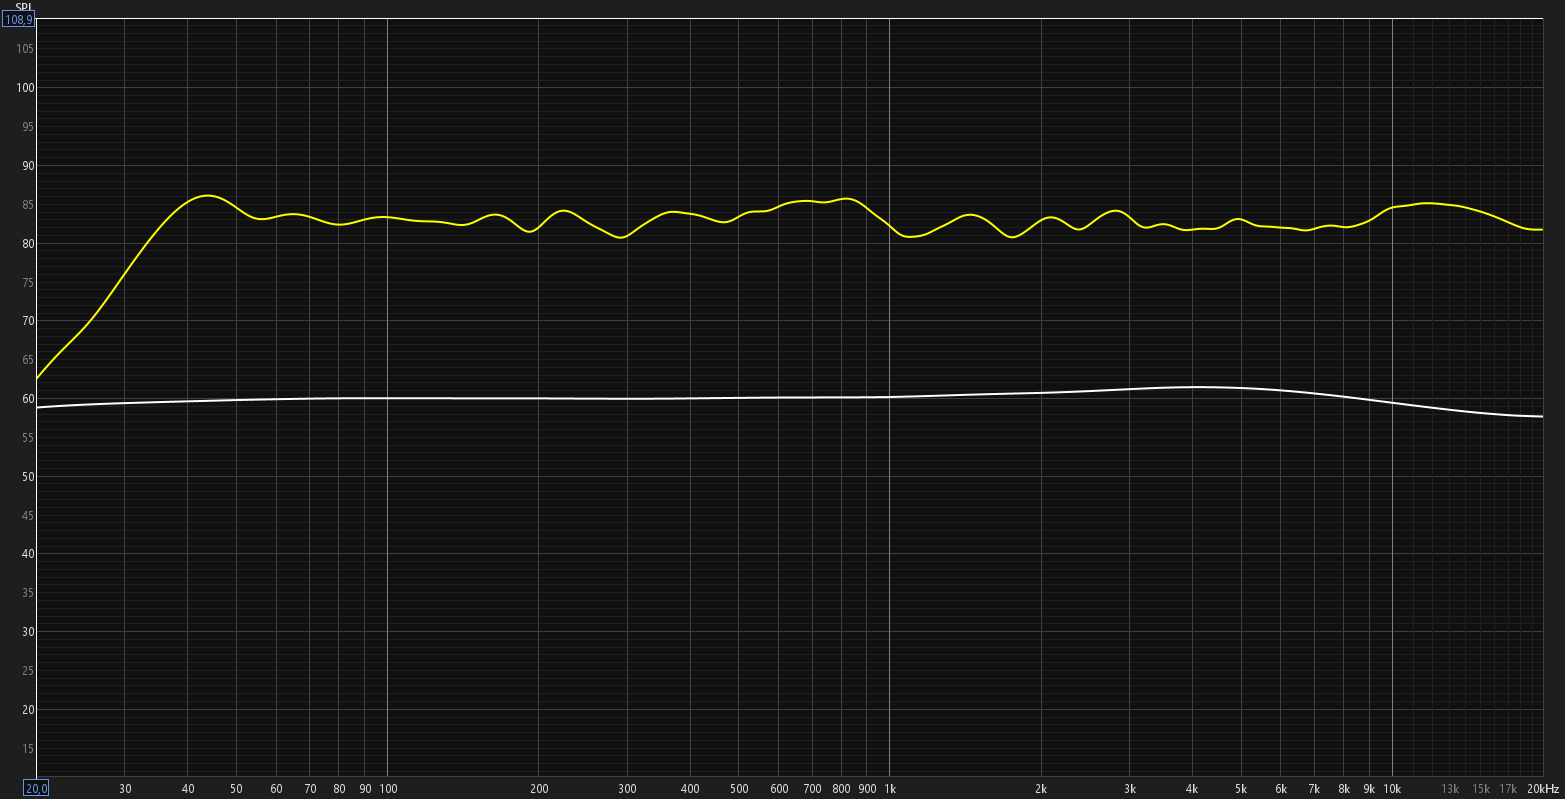Click the 55 dB vertical axis label

coord(28,438)
